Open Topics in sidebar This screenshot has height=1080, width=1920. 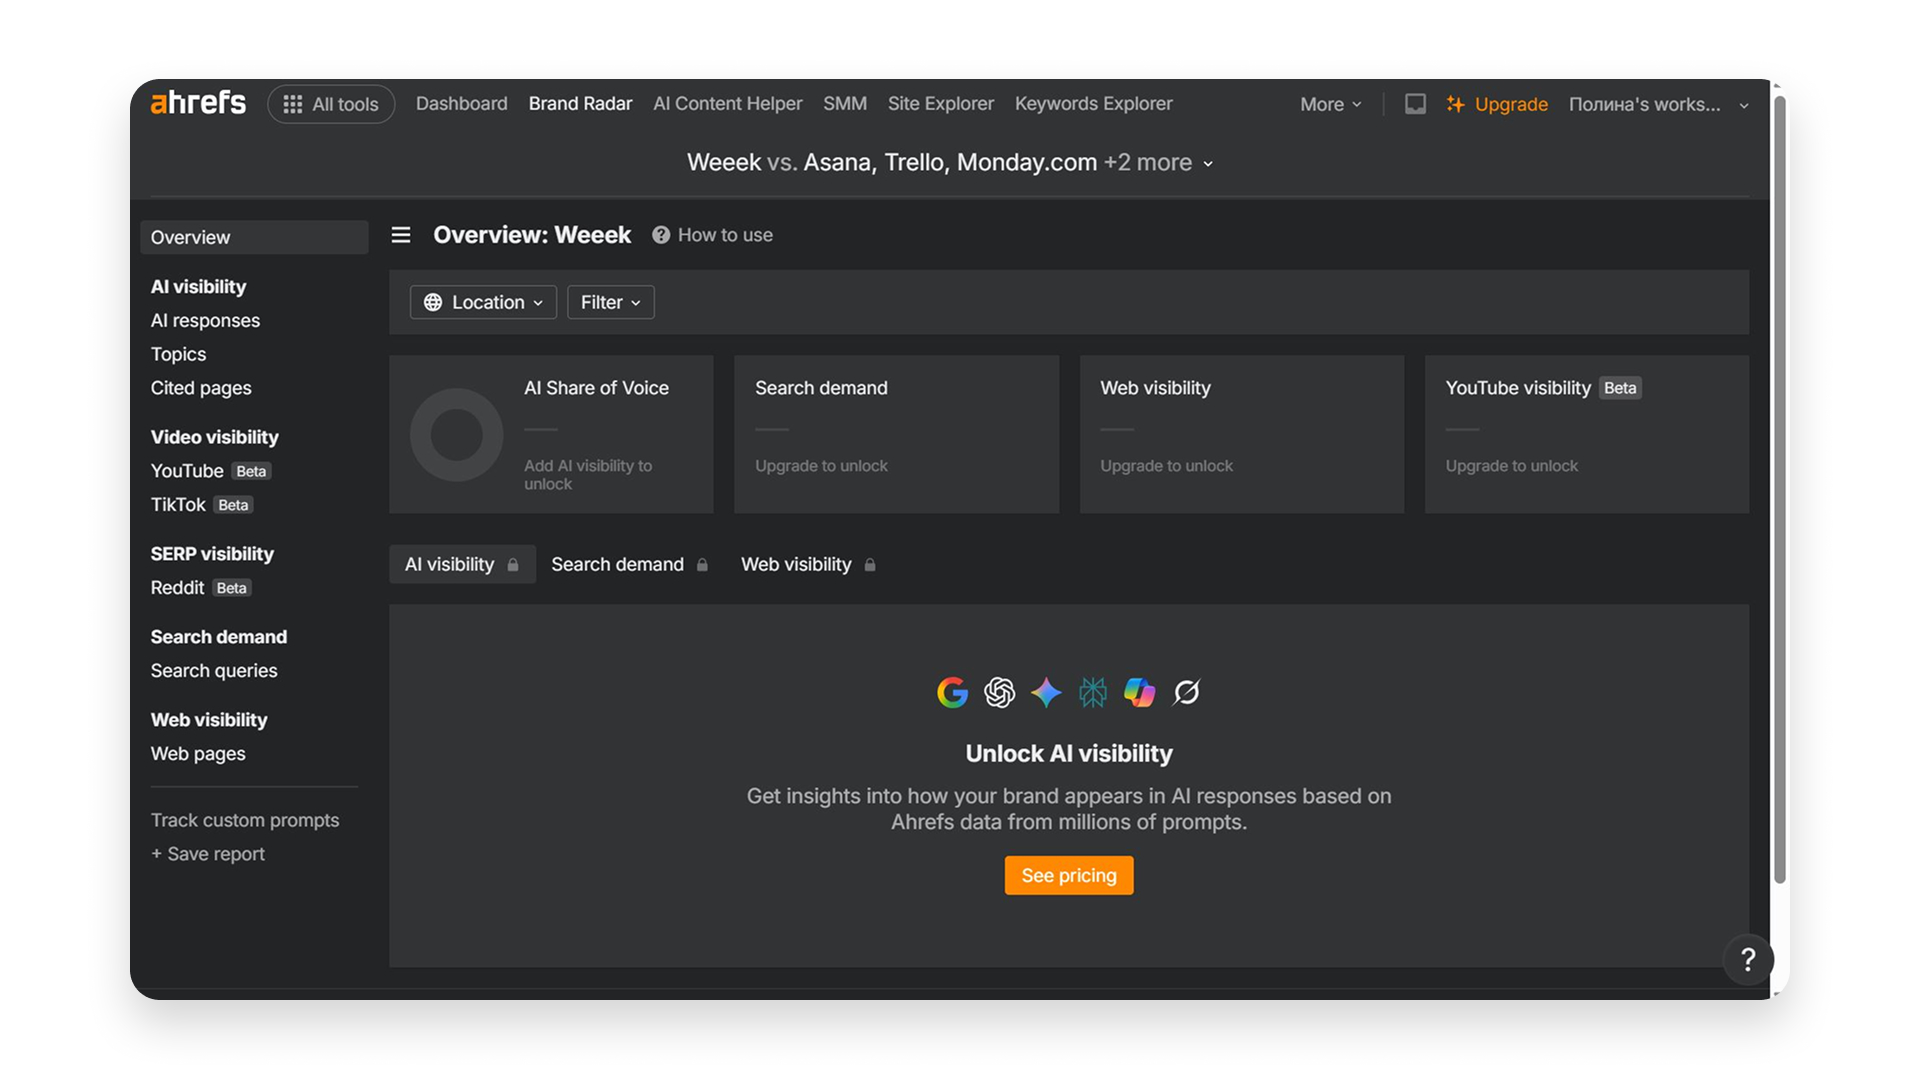coord(178,355)
